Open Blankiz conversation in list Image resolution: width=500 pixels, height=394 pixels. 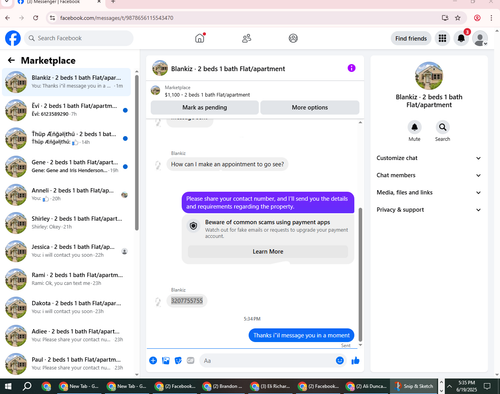[x=66, y=82]
